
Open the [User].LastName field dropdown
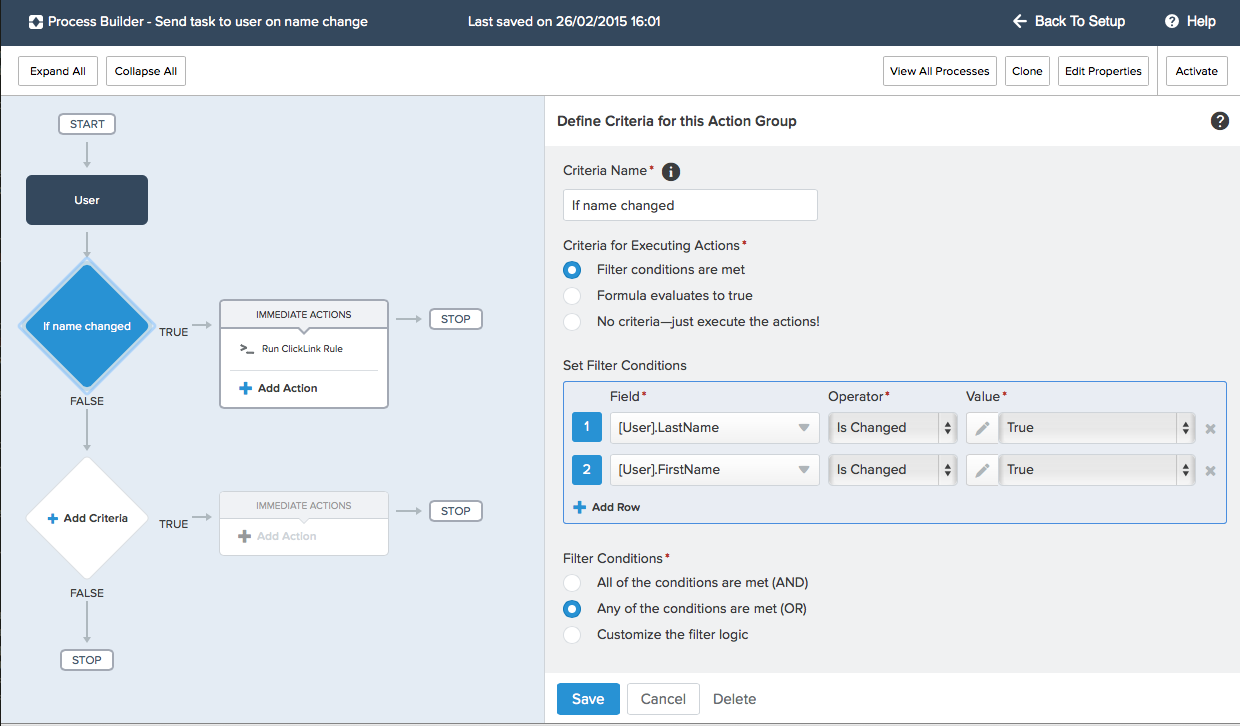tap(714, 427)
